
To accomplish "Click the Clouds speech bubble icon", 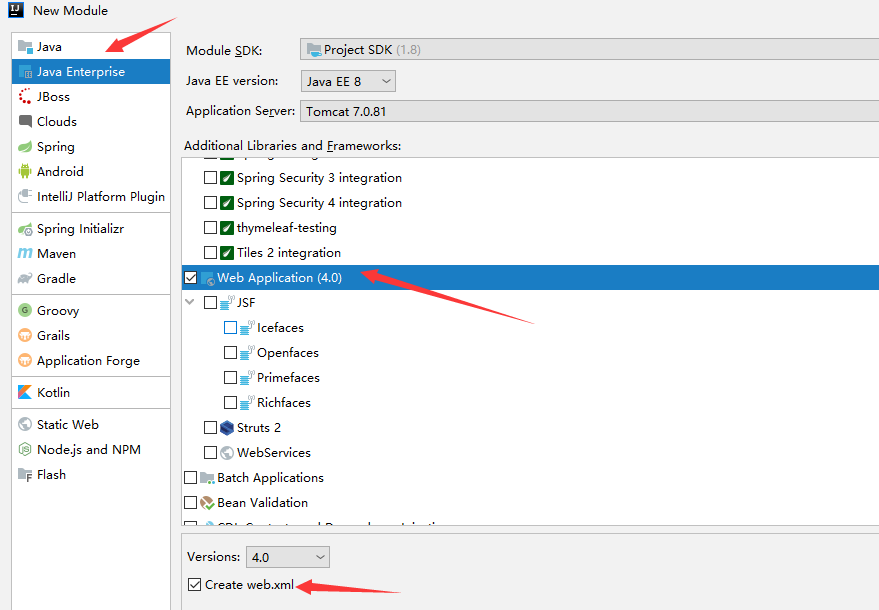I will 25,121.
